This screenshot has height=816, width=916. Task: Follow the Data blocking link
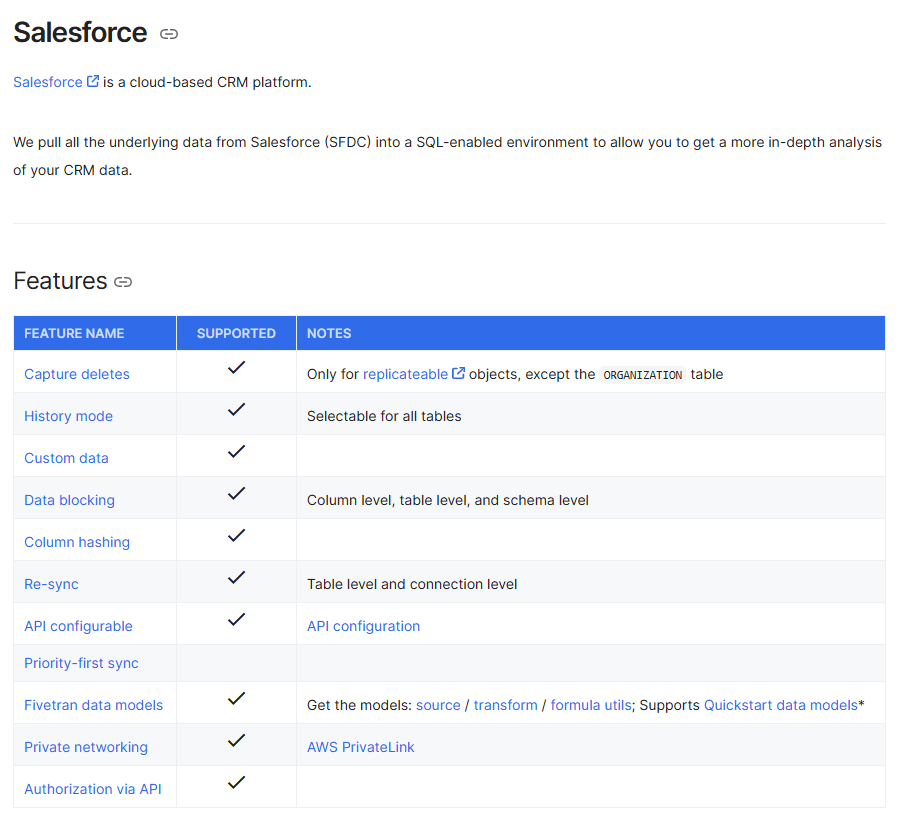69,500
